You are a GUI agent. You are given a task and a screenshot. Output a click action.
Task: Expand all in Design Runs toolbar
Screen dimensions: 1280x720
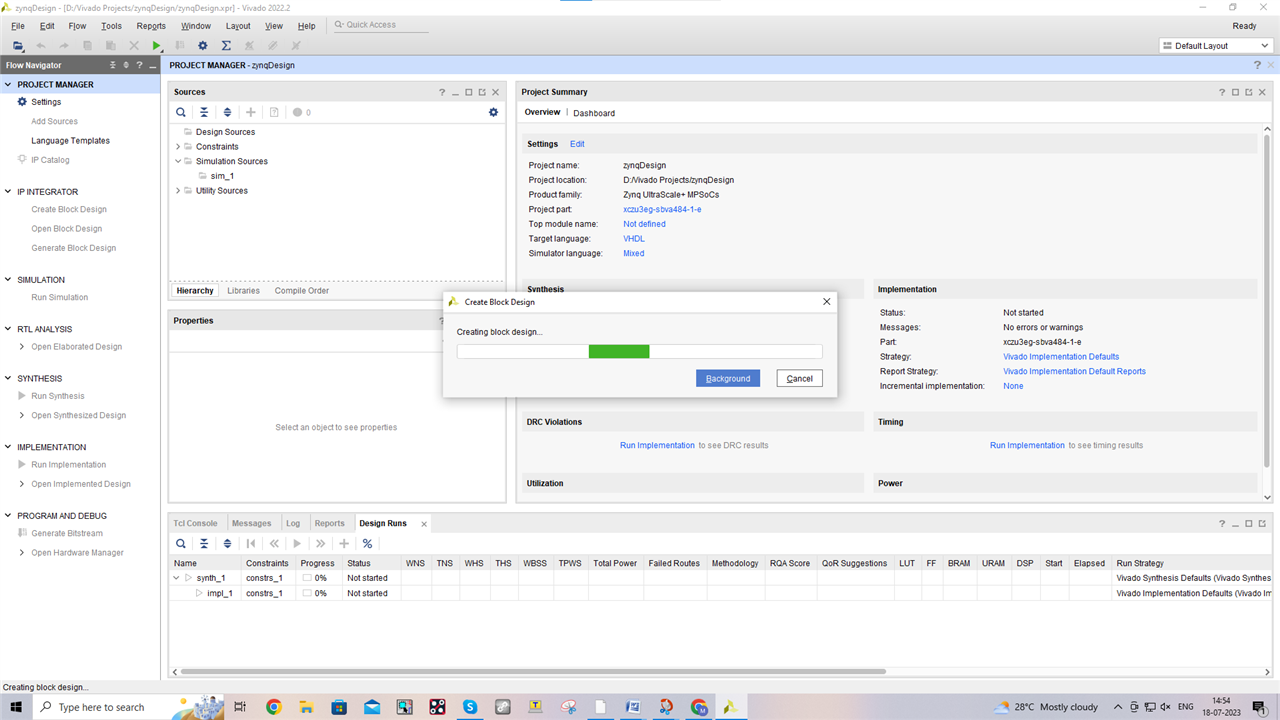click(227, 543)
